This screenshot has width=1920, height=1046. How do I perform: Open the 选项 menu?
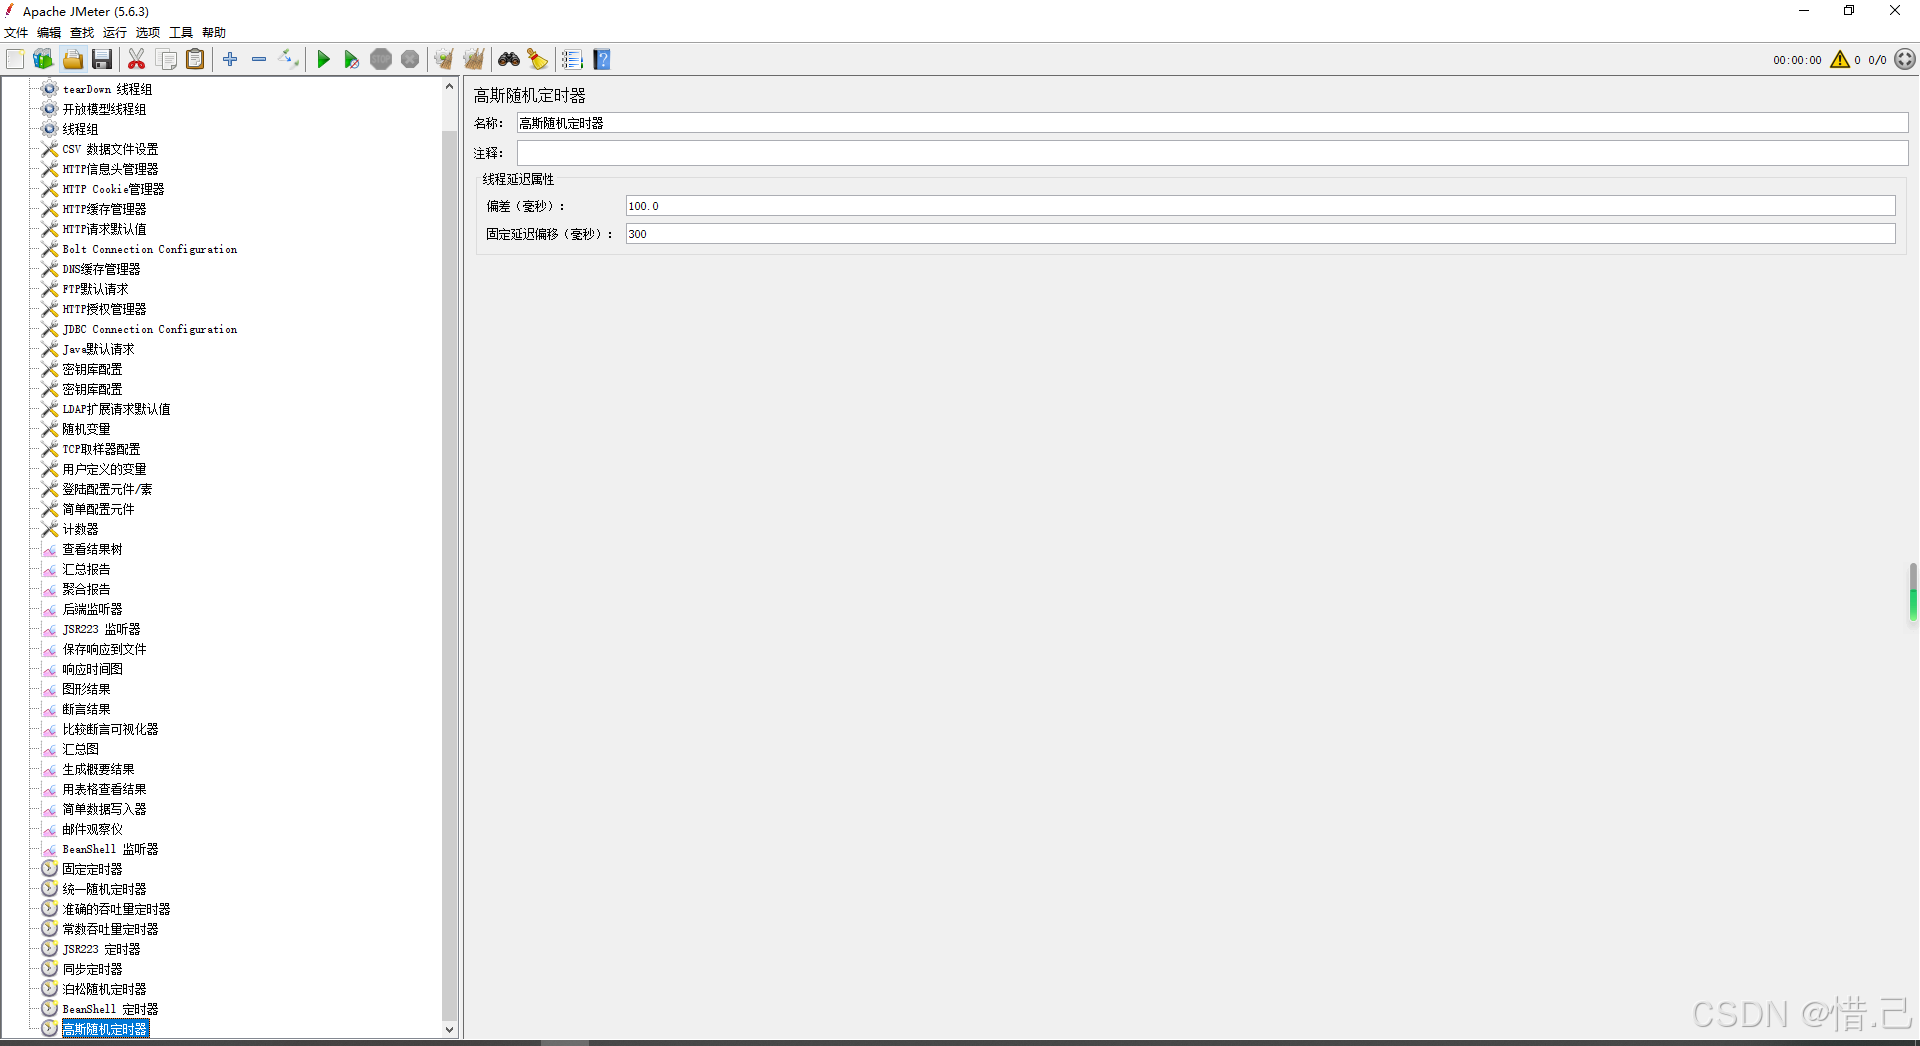pyautogui.click(x=148, y=33)
